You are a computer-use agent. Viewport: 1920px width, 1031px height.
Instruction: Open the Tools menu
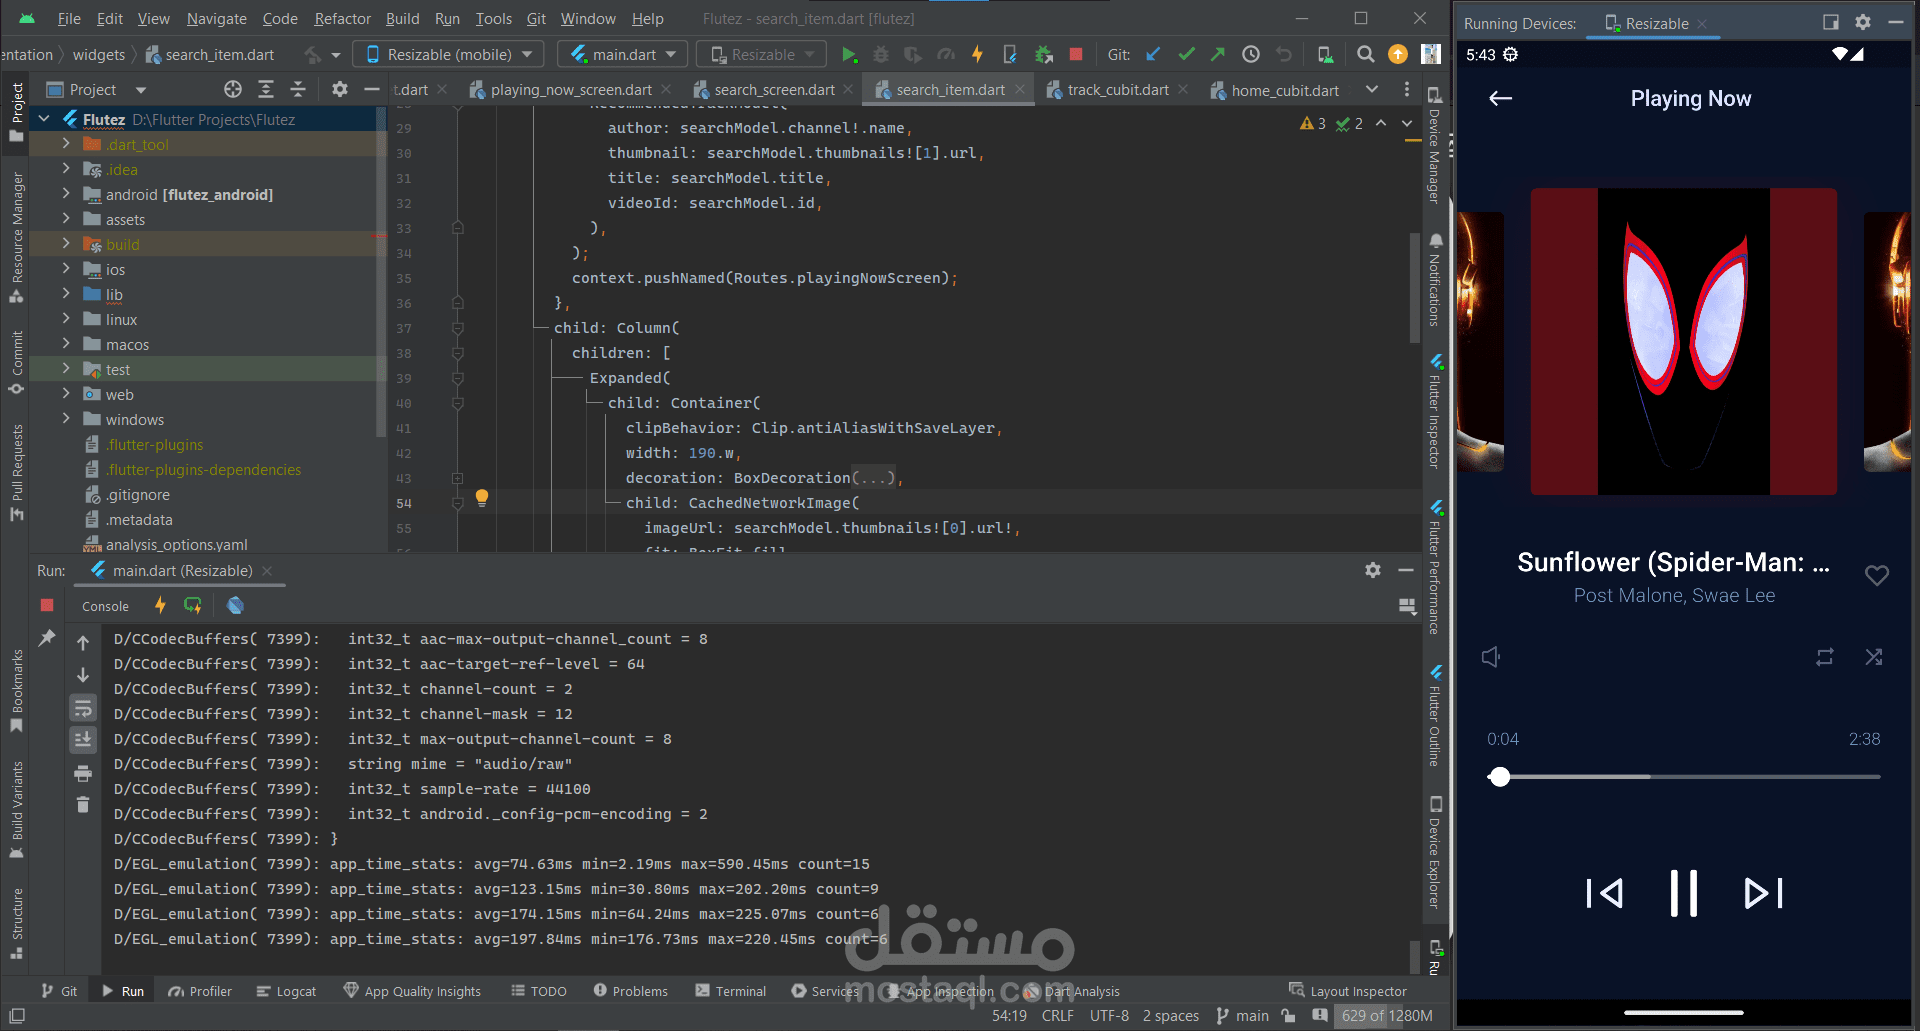(493, 19)
